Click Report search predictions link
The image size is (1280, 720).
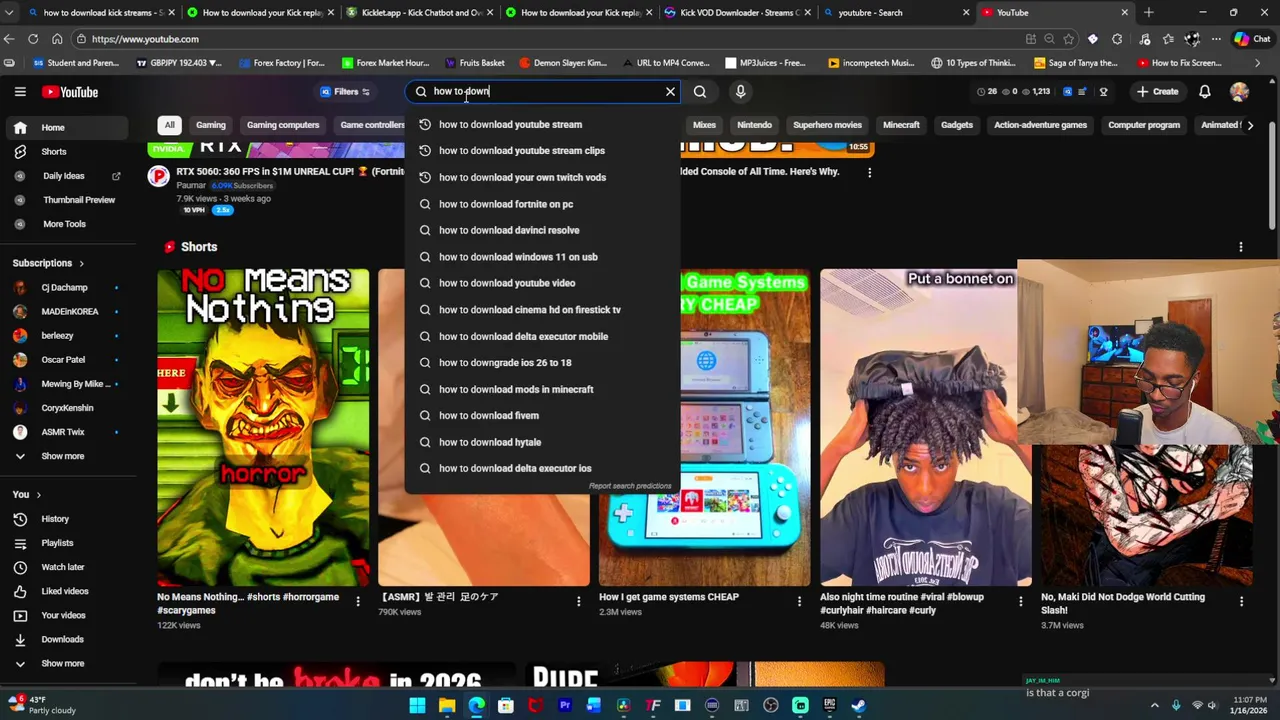coord(630,486)
